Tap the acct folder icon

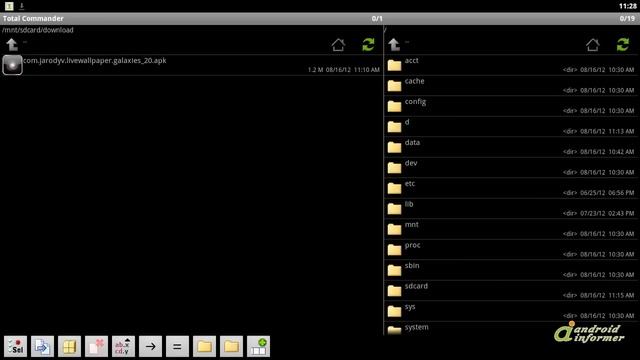394,65
